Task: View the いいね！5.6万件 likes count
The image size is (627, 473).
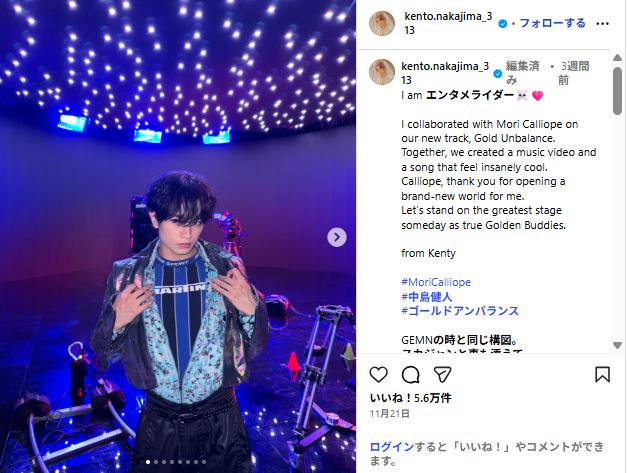Action: (410, 398)
